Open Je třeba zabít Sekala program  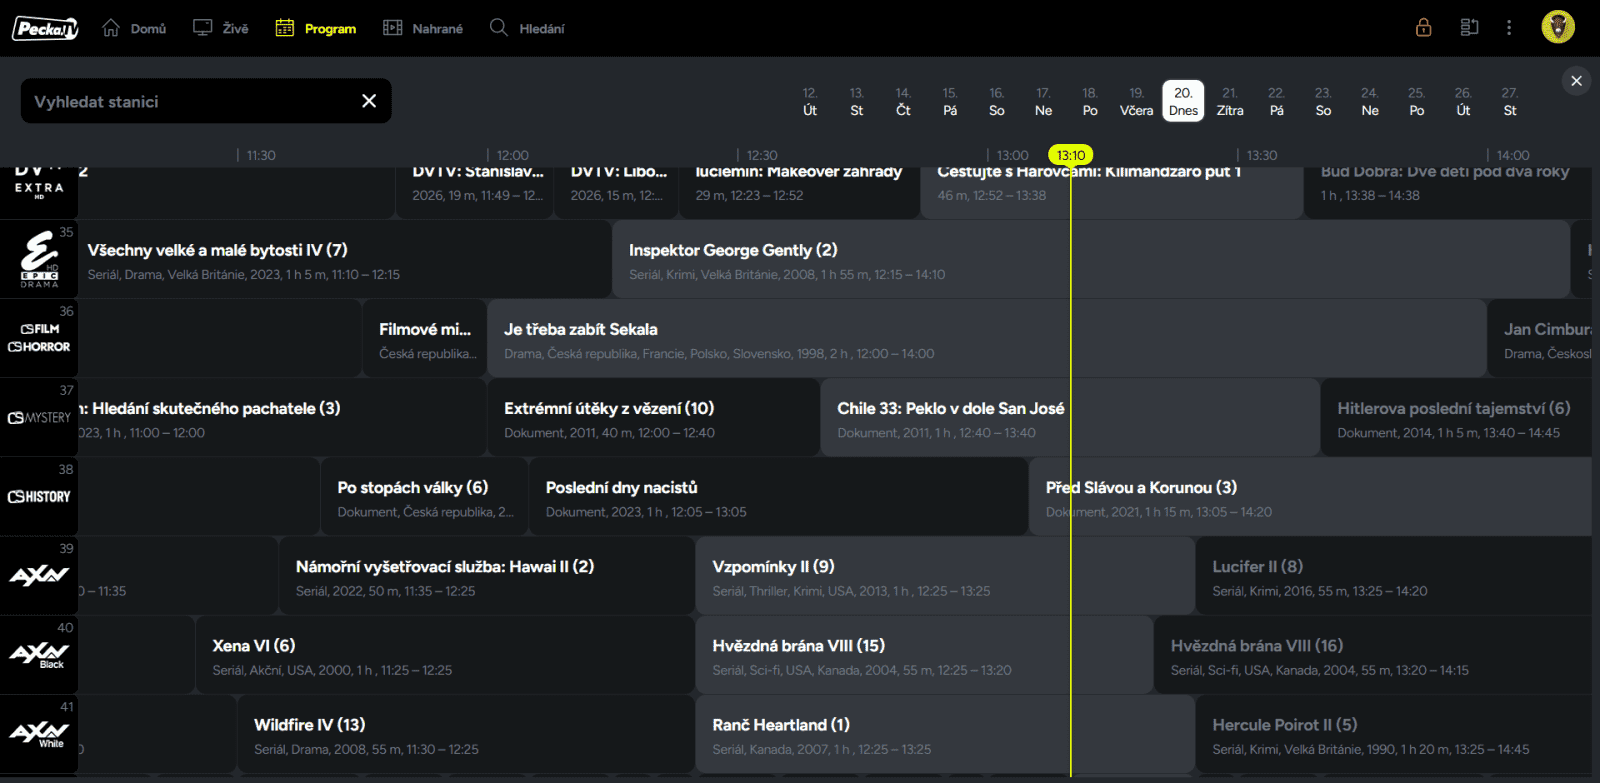pos(987,338)
